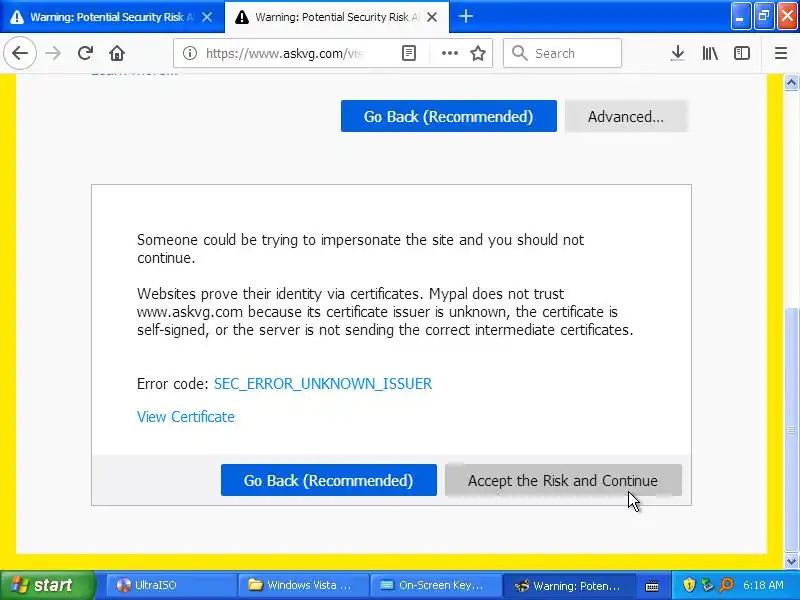Show sidebars icon in toolbar
The height and width of the screenshot is (600, 800).
(x=742, y=53)
